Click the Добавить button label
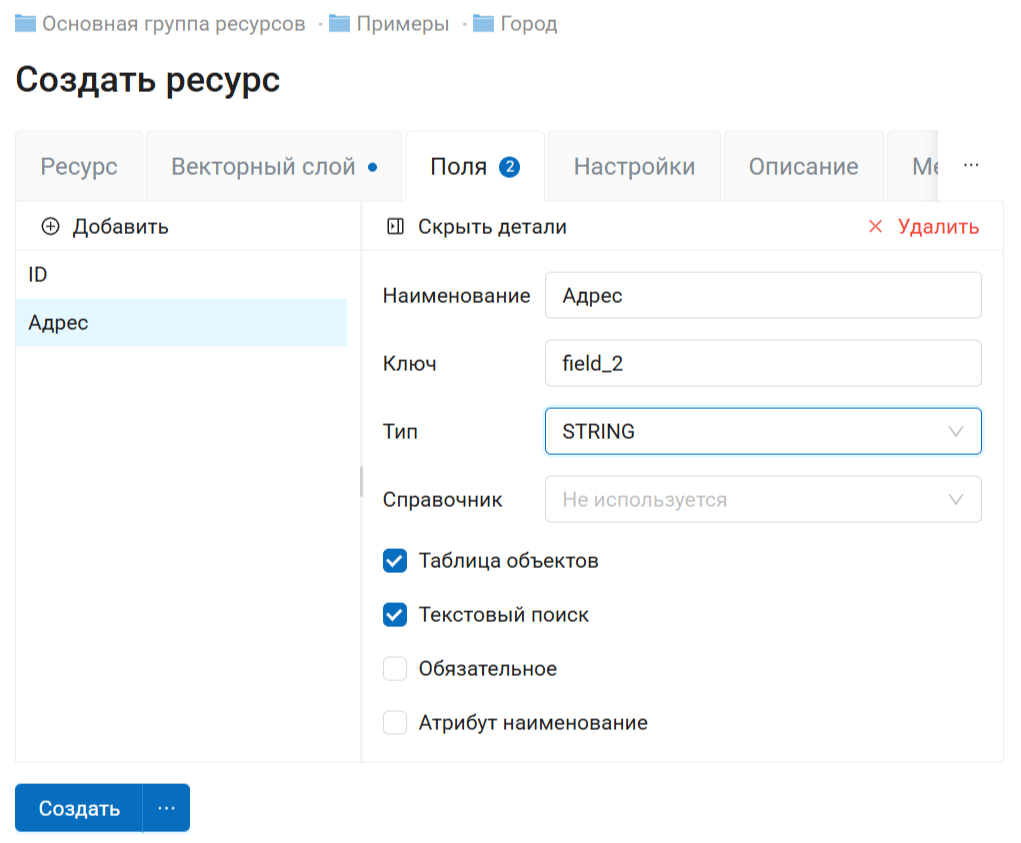 (x=120, y=227)
